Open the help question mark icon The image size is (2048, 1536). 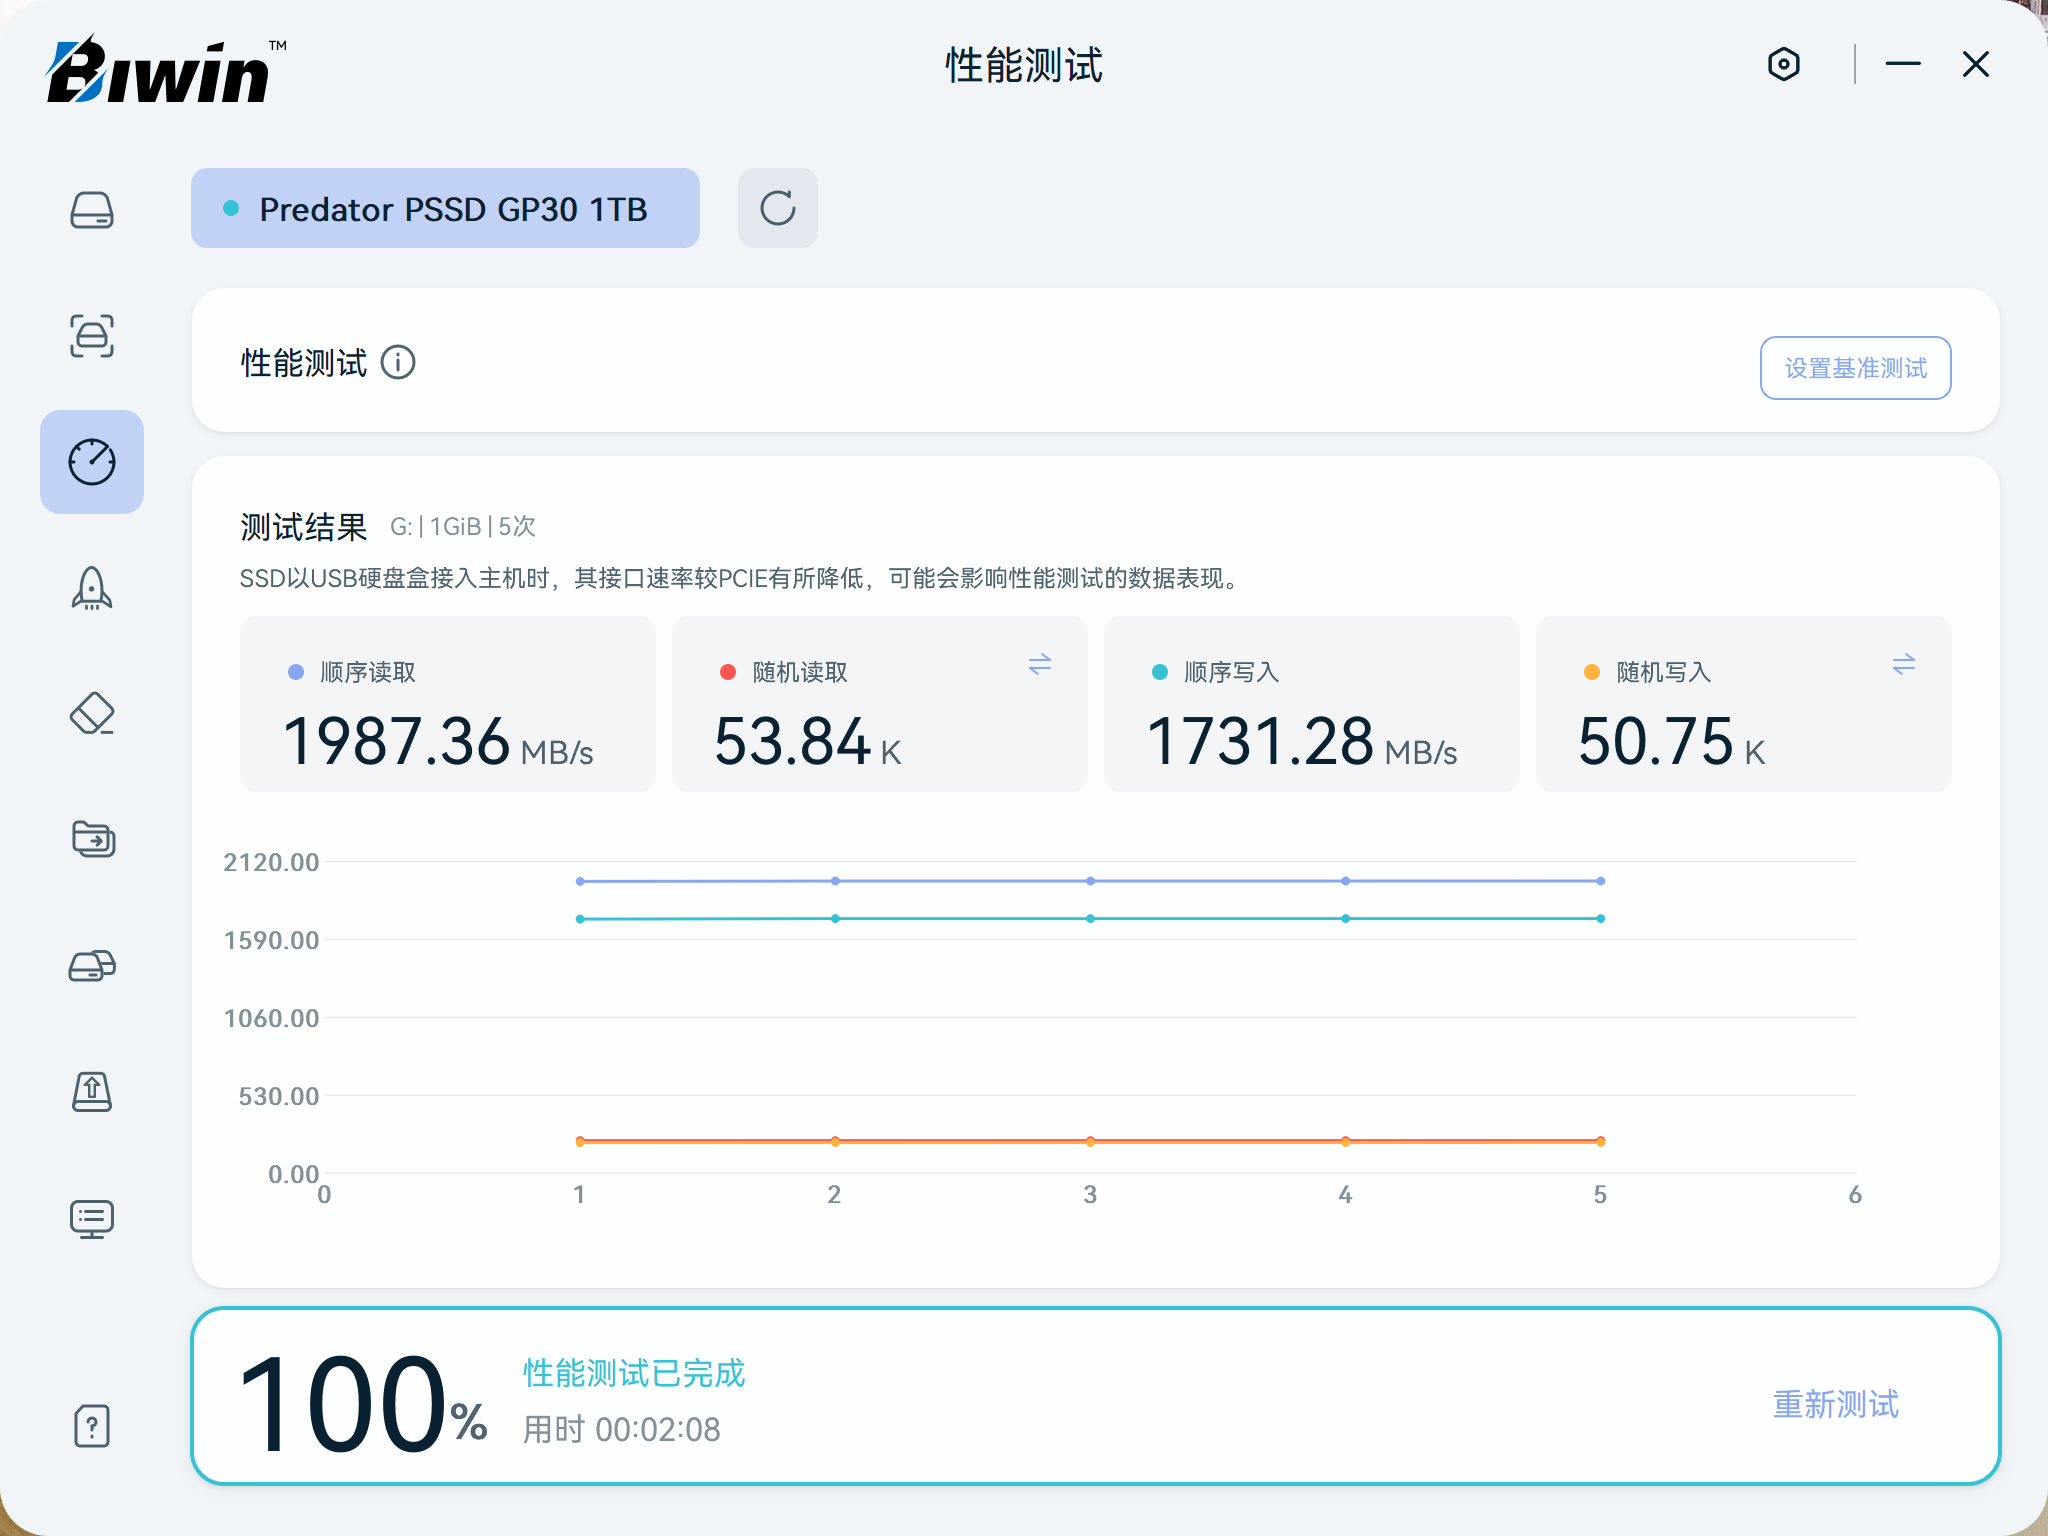tap(92, 1426)
